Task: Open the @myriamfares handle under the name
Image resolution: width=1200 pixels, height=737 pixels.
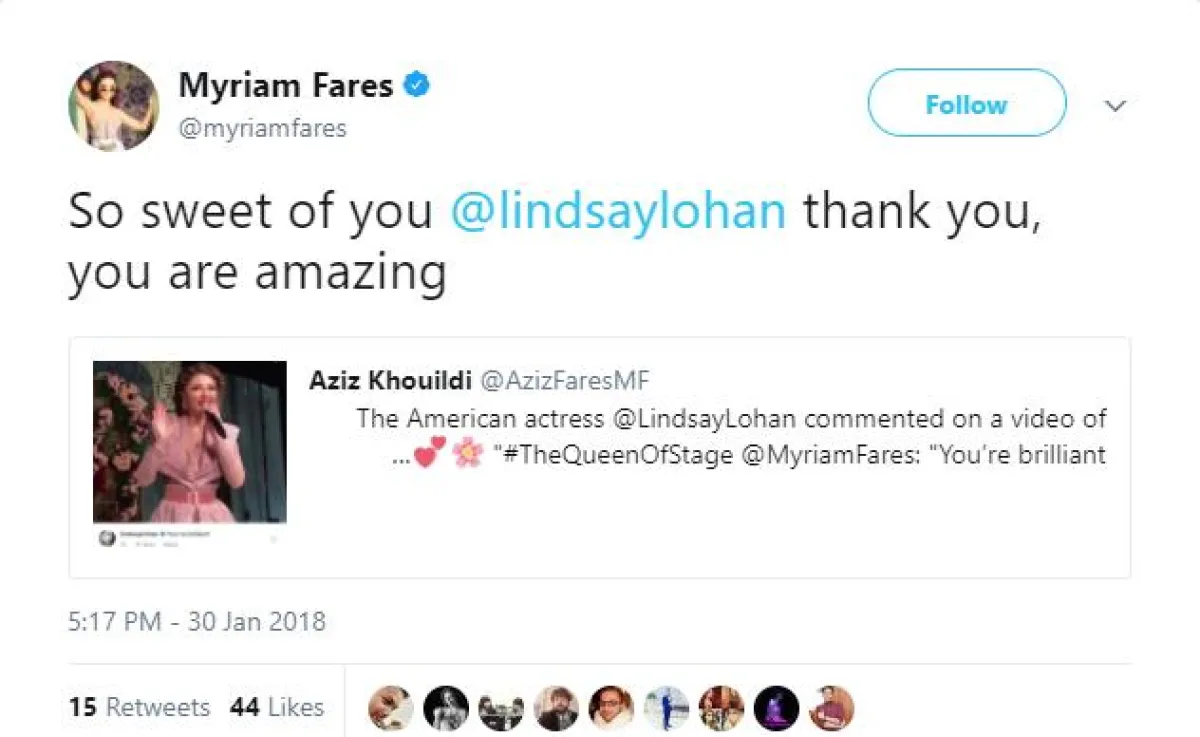Action: 263,129
